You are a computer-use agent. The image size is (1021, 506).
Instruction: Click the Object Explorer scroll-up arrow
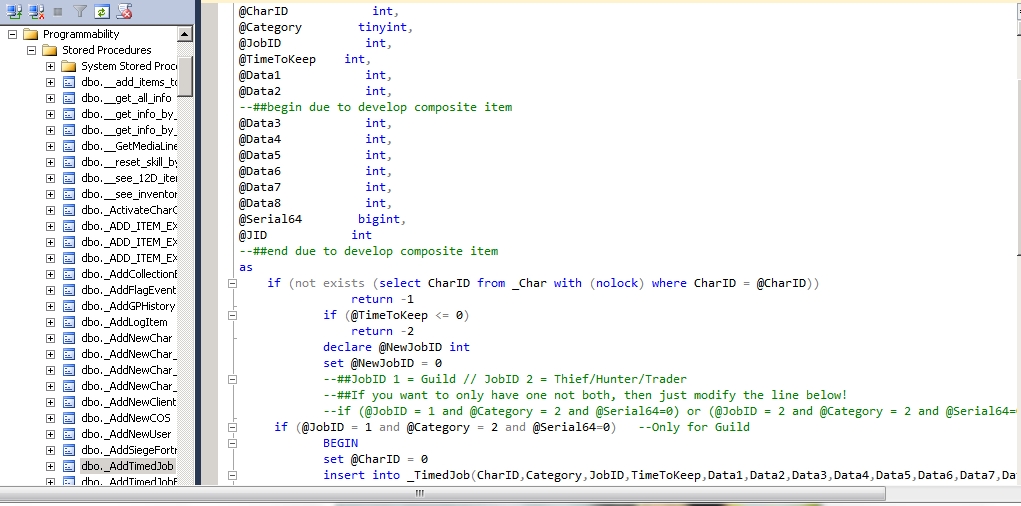tap(185, 35)
